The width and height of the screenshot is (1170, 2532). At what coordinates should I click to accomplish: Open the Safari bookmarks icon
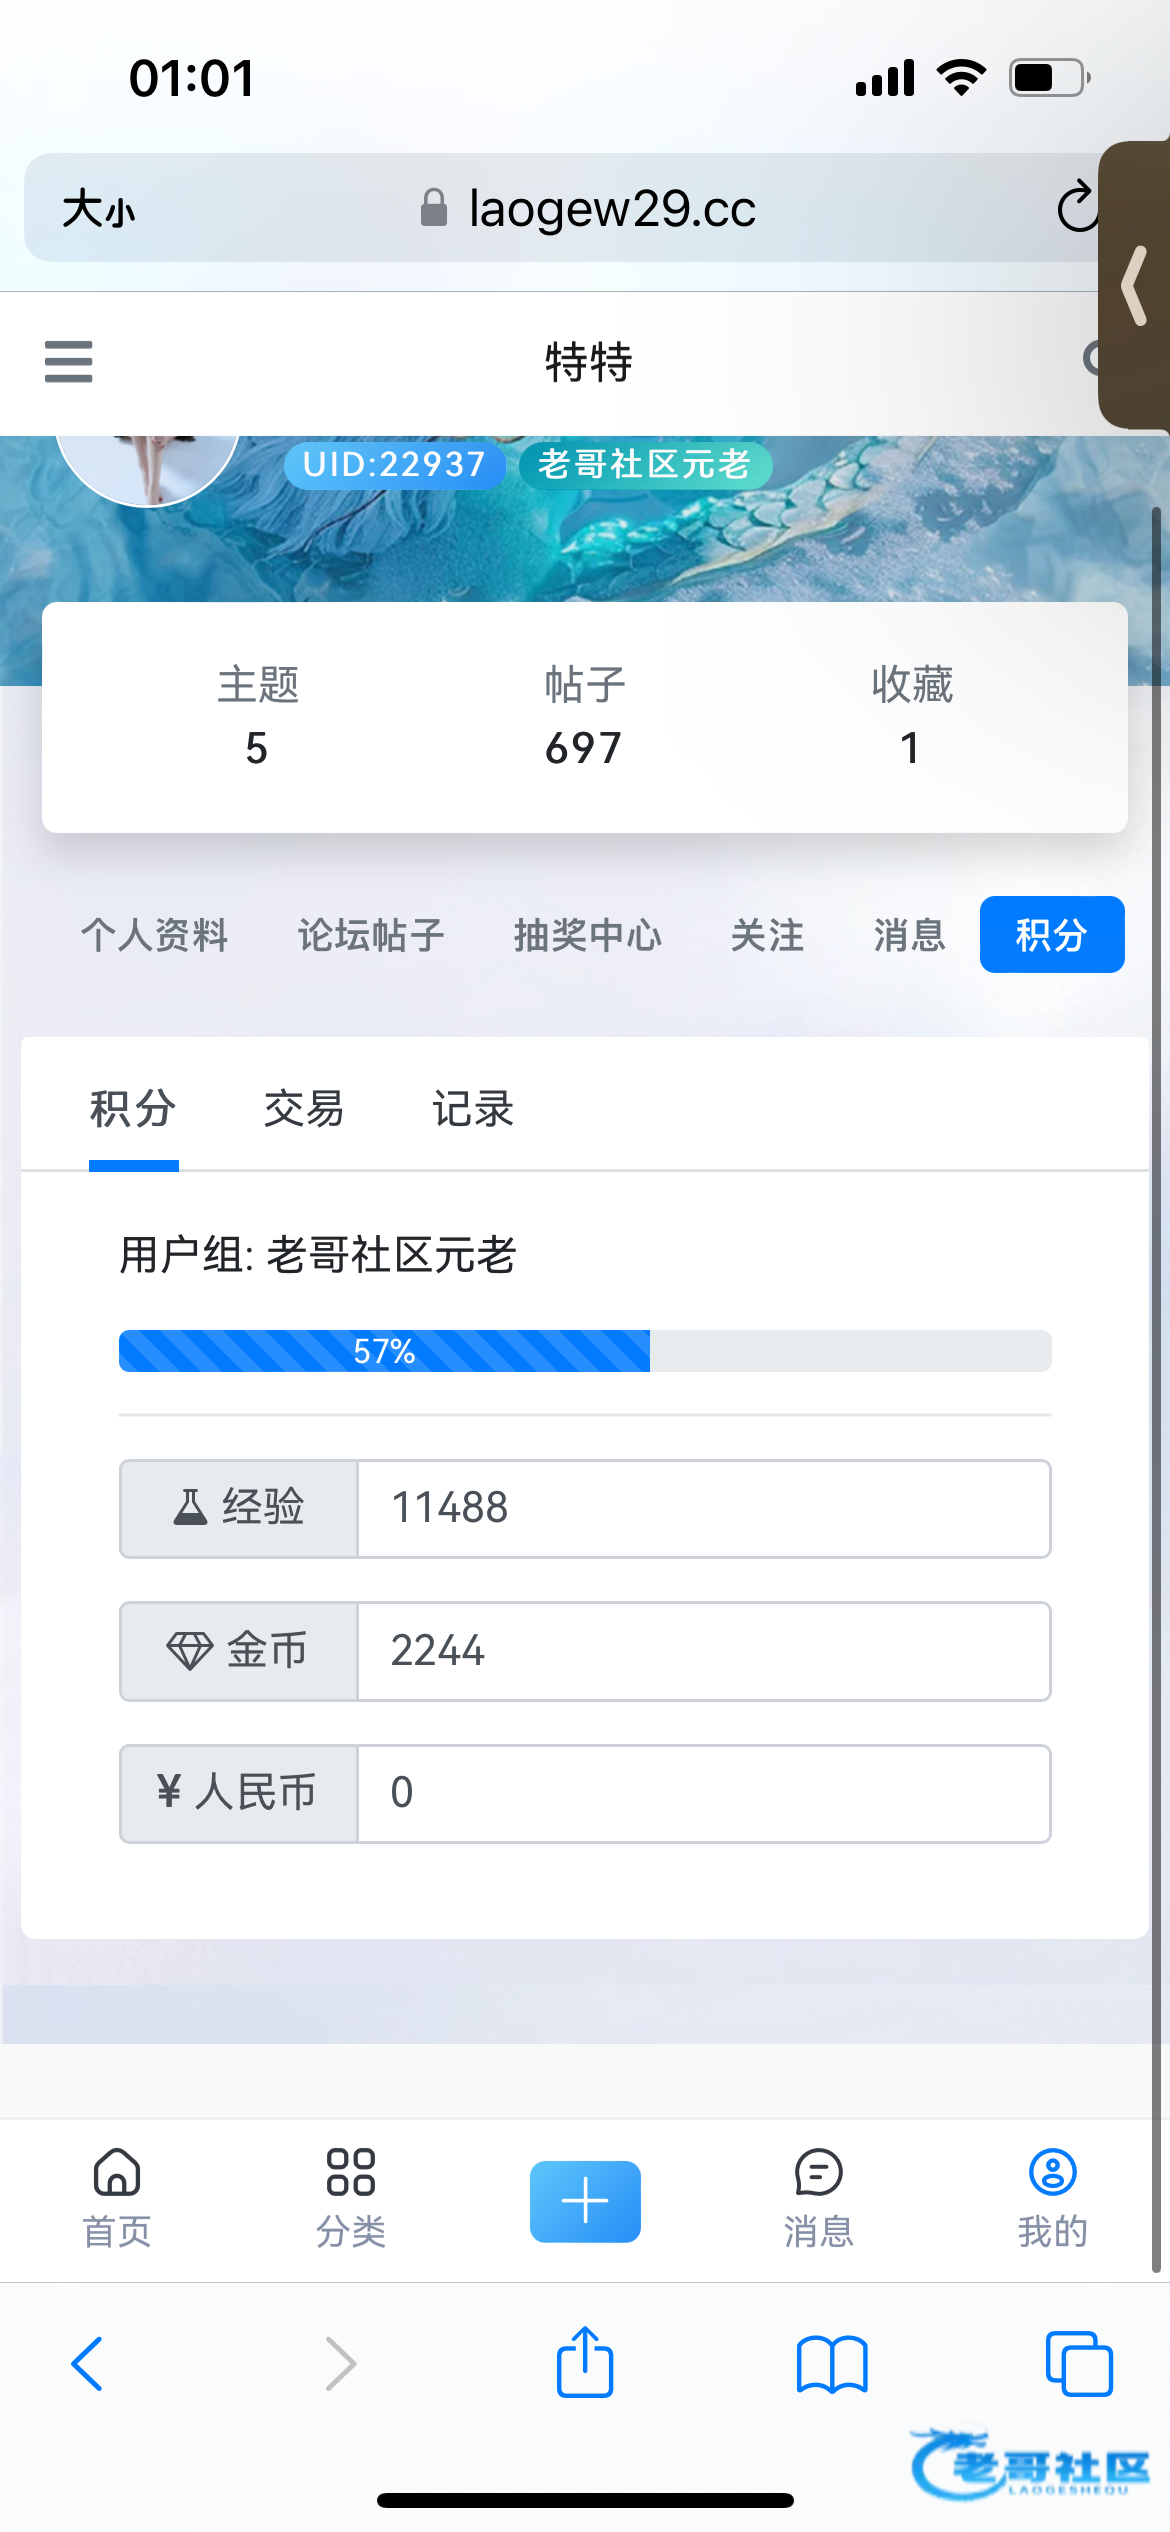[x=832, y=2365]
